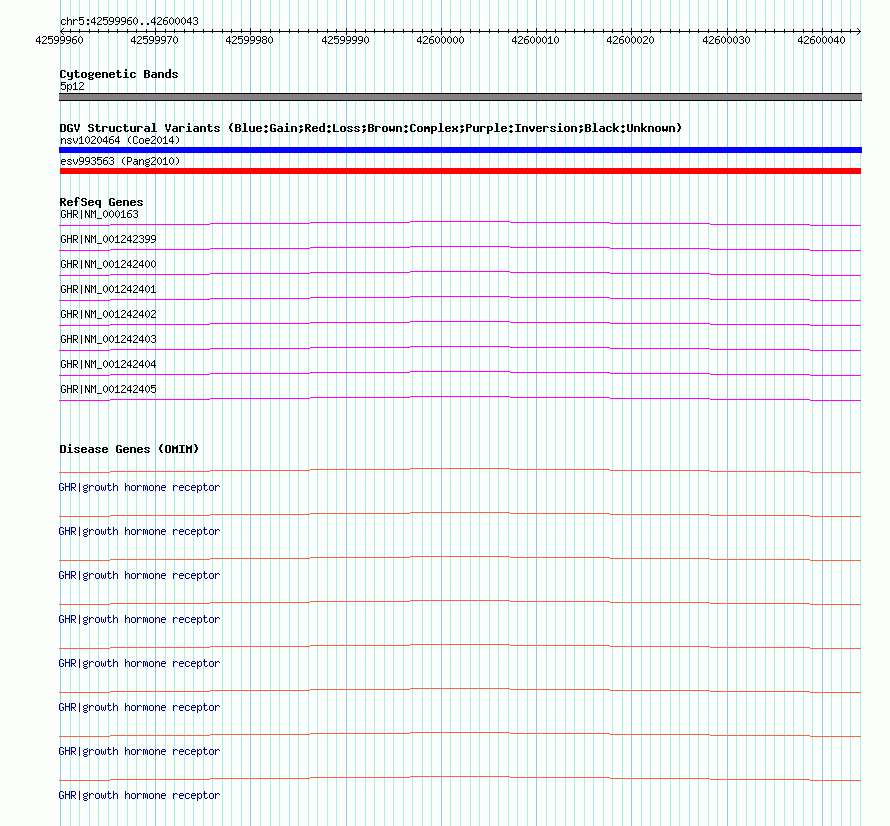This screenshot has height=826, width=890.
Task: Click the chr5:42599960..42600043 region label
Action: pos(129,21)
